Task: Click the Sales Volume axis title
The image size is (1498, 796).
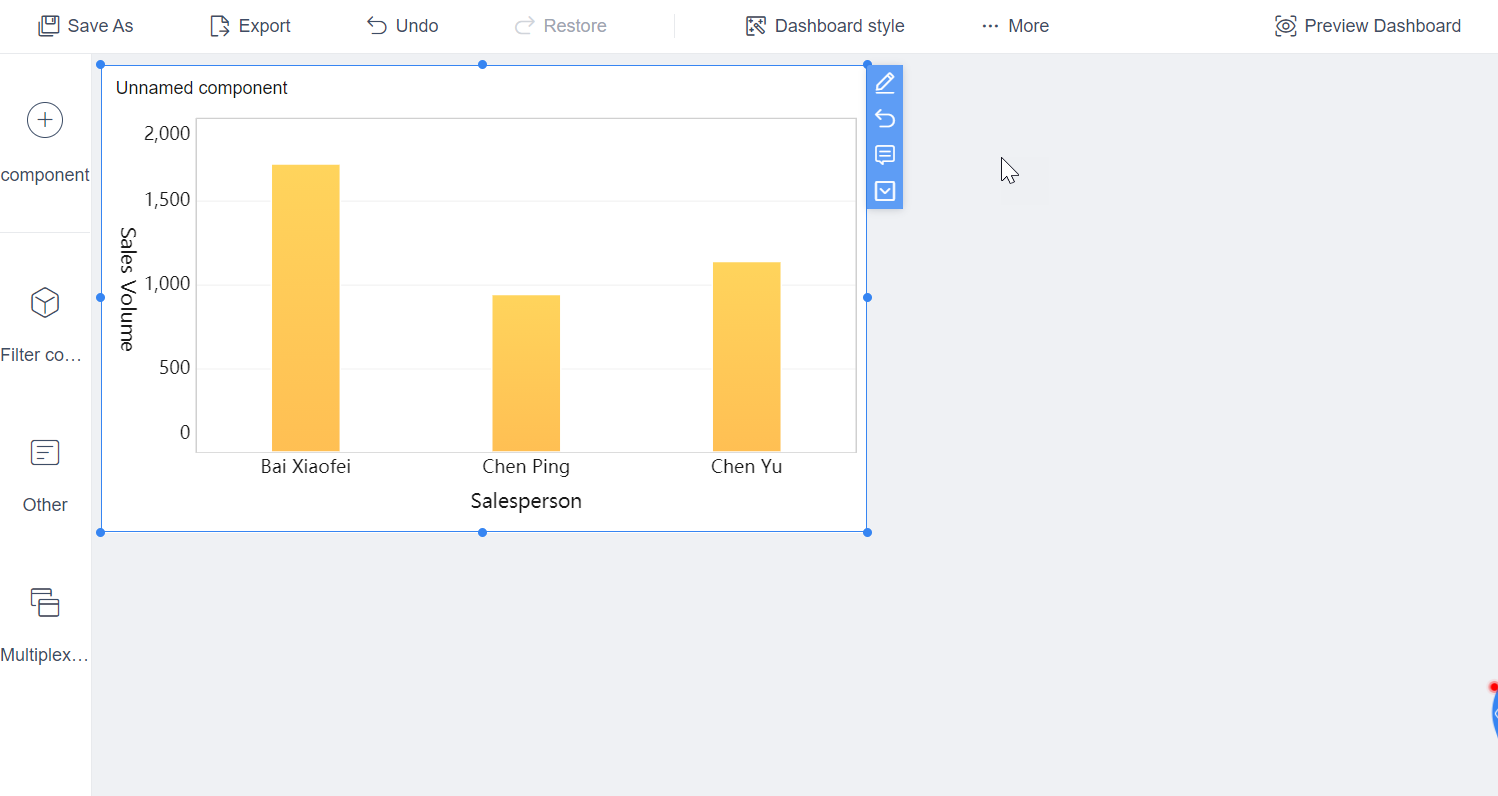Action: pyautogui.click(x=127, y=289)
